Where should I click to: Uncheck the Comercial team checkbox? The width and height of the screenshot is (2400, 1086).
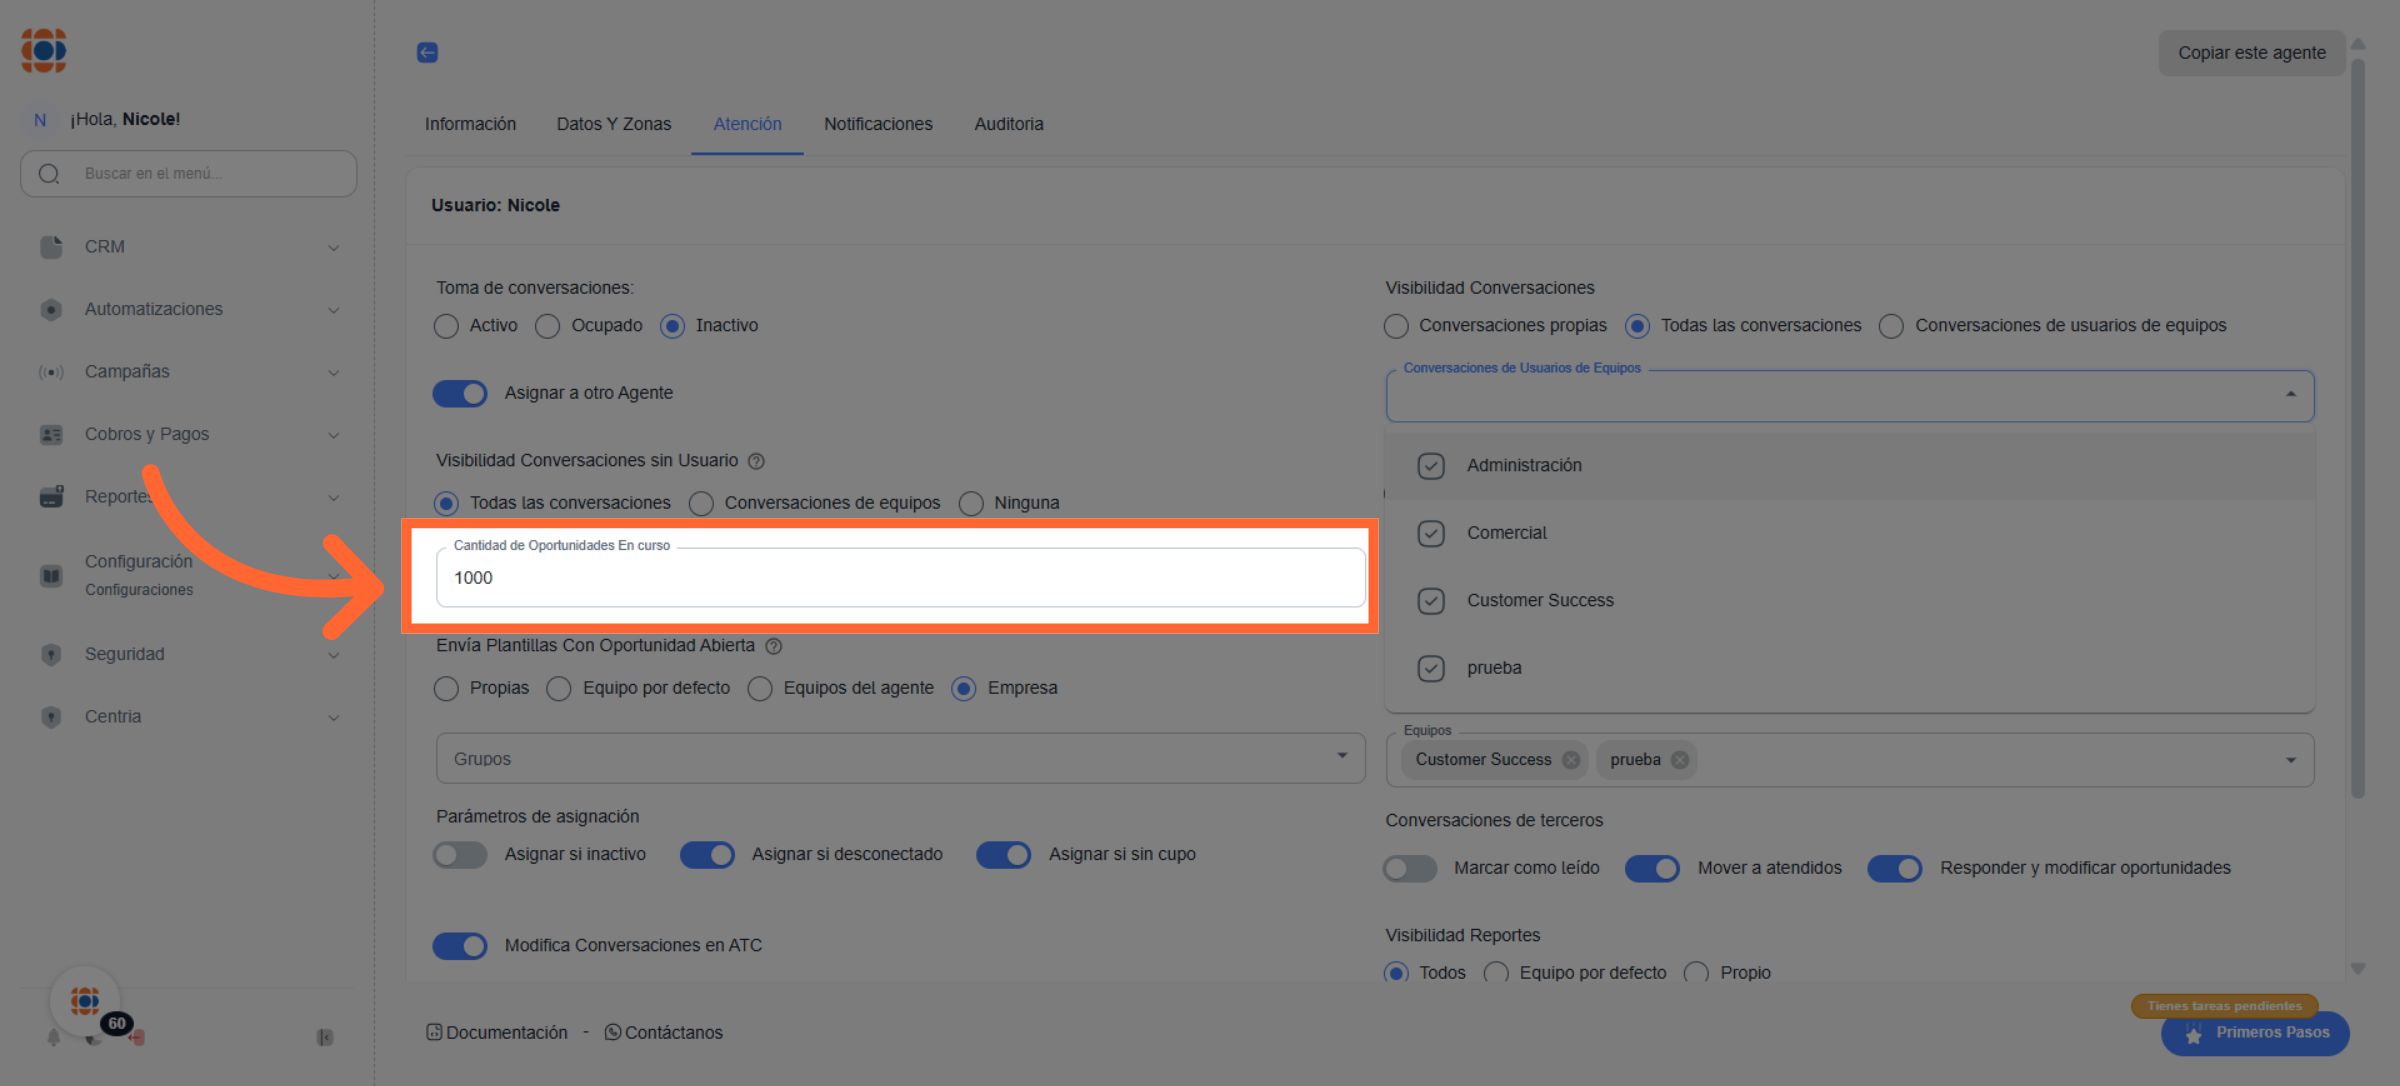pyautogui.click(x=1431, y=534)
